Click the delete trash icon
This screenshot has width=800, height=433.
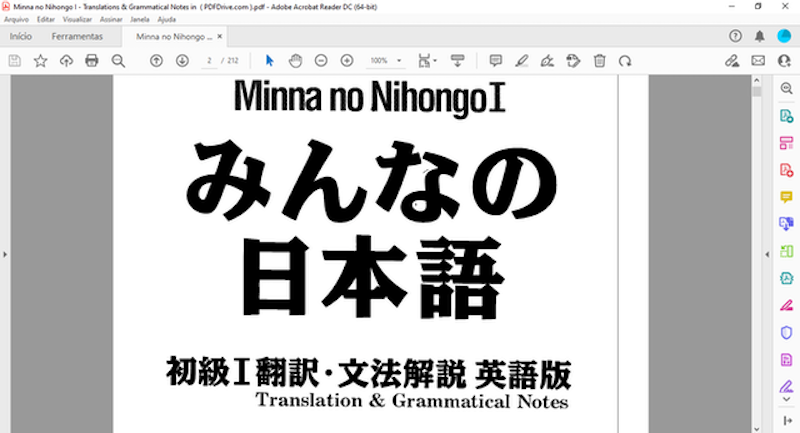pyautogui.click(x=599, y=61)
